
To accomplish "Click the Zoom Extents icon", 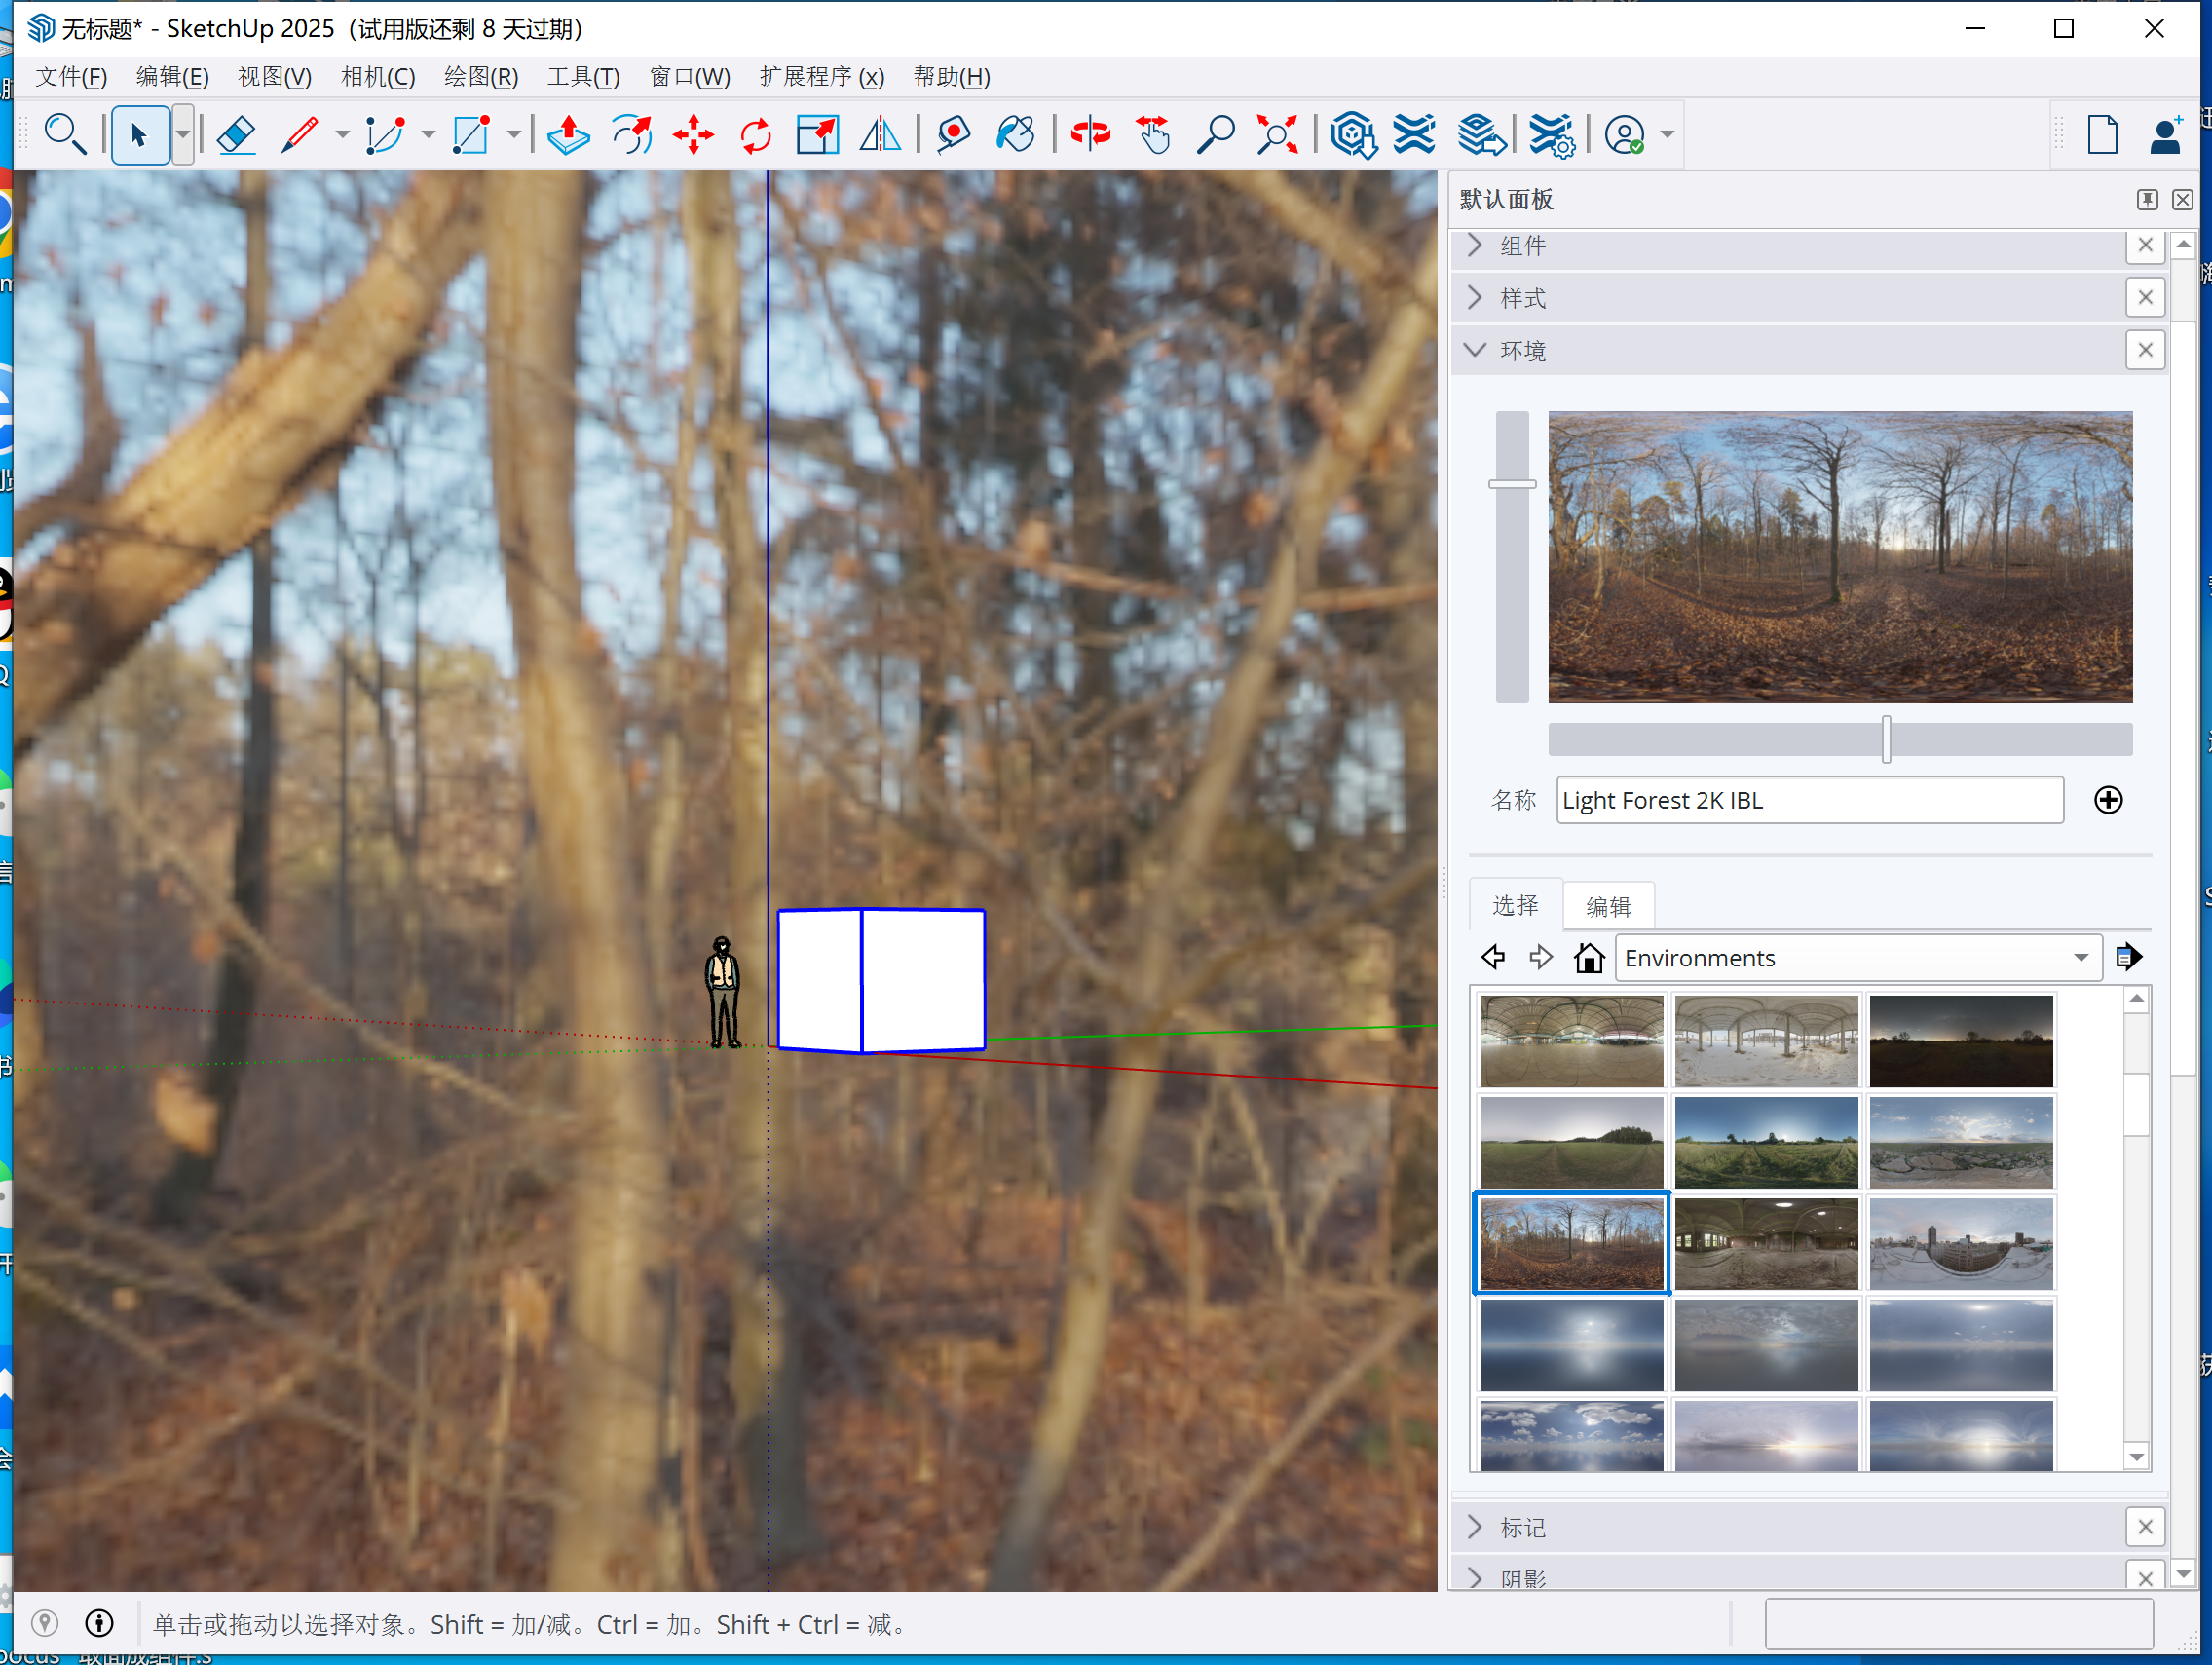I will (x=1277, y=134).
